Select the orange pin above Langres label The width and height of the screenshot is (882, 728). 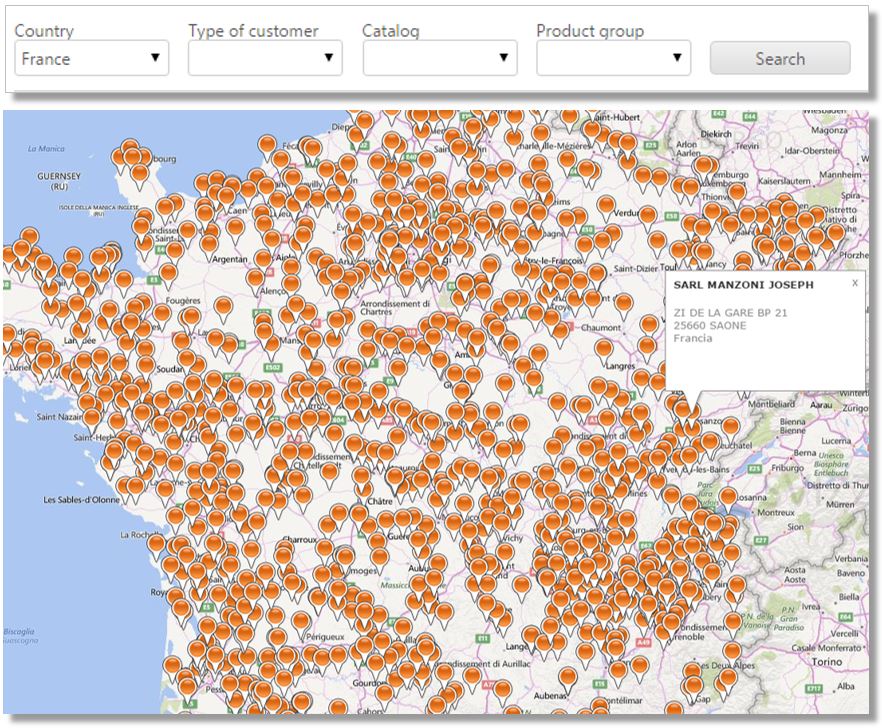(604, 348)
